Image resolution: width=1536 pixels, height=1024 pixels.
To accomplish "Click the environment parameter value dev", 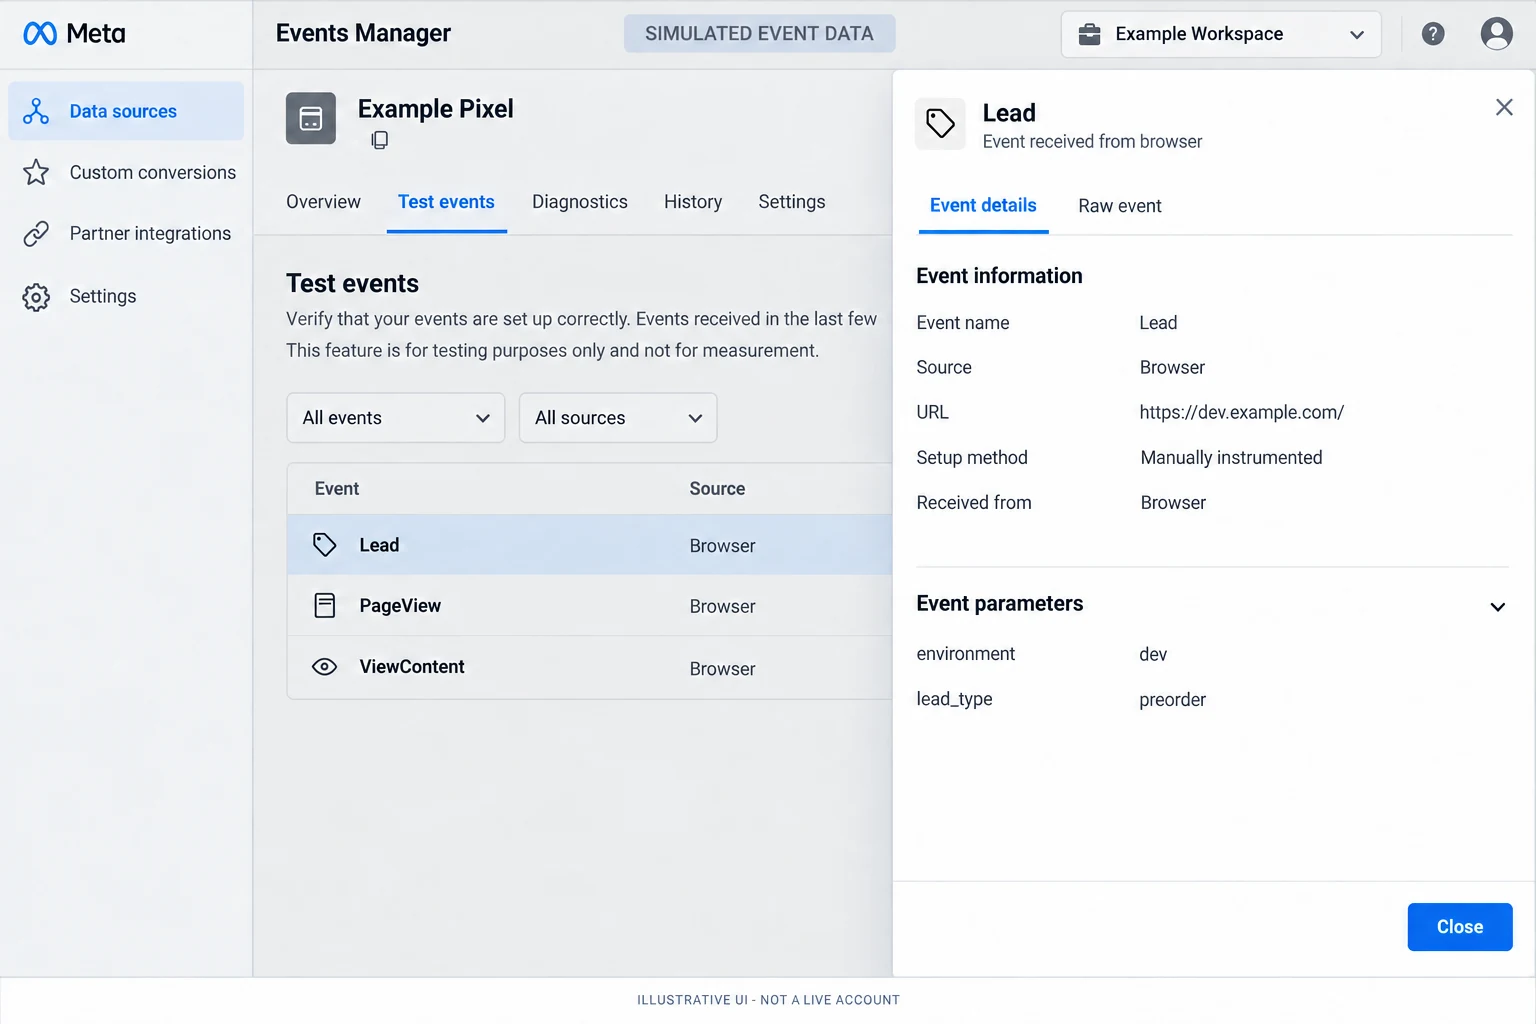I will click(x=1153, y=654).
